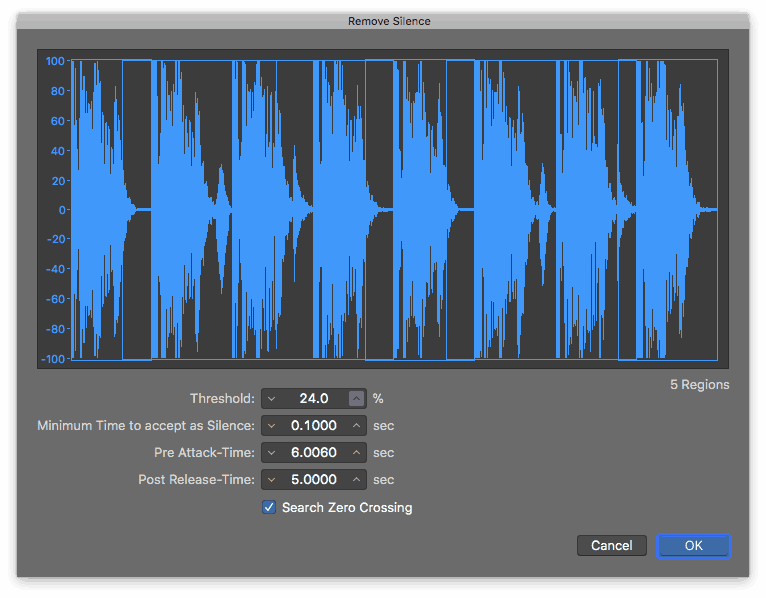The width and height of the screenshot is (766, 598).
Task: Cancel the Remove Silence dialog
Action: (x=611, y=546)
